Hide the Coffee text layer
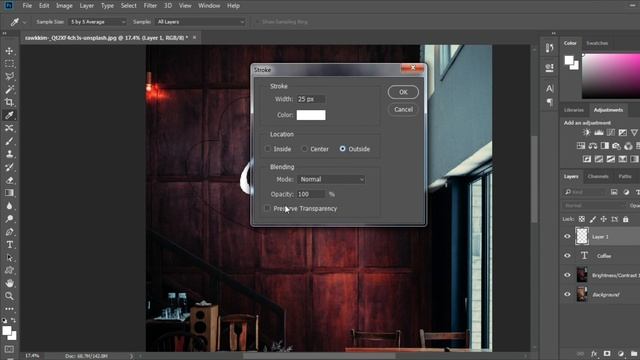This screenshot has height=360, width=640. (x=567, y=256)
